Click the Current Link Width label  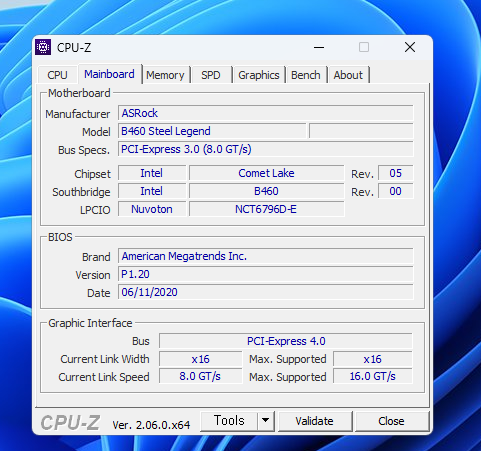(105, 359)
